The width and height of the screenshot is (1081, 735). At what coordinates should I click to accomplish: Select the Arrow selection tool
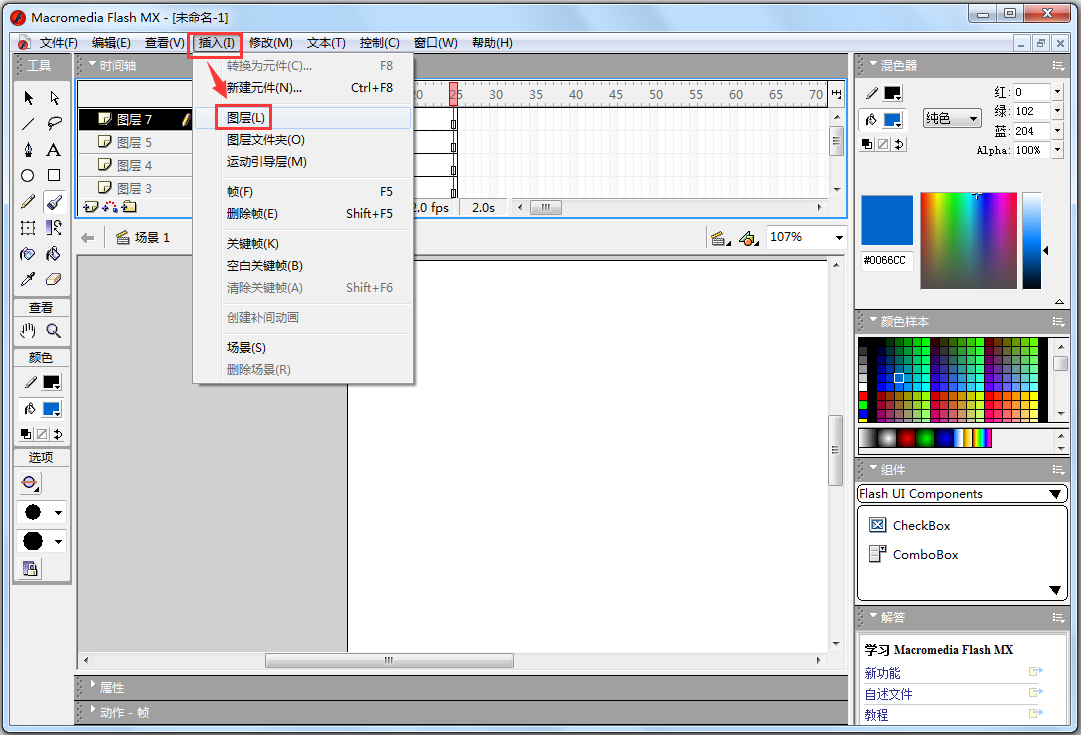click(28, 98)
